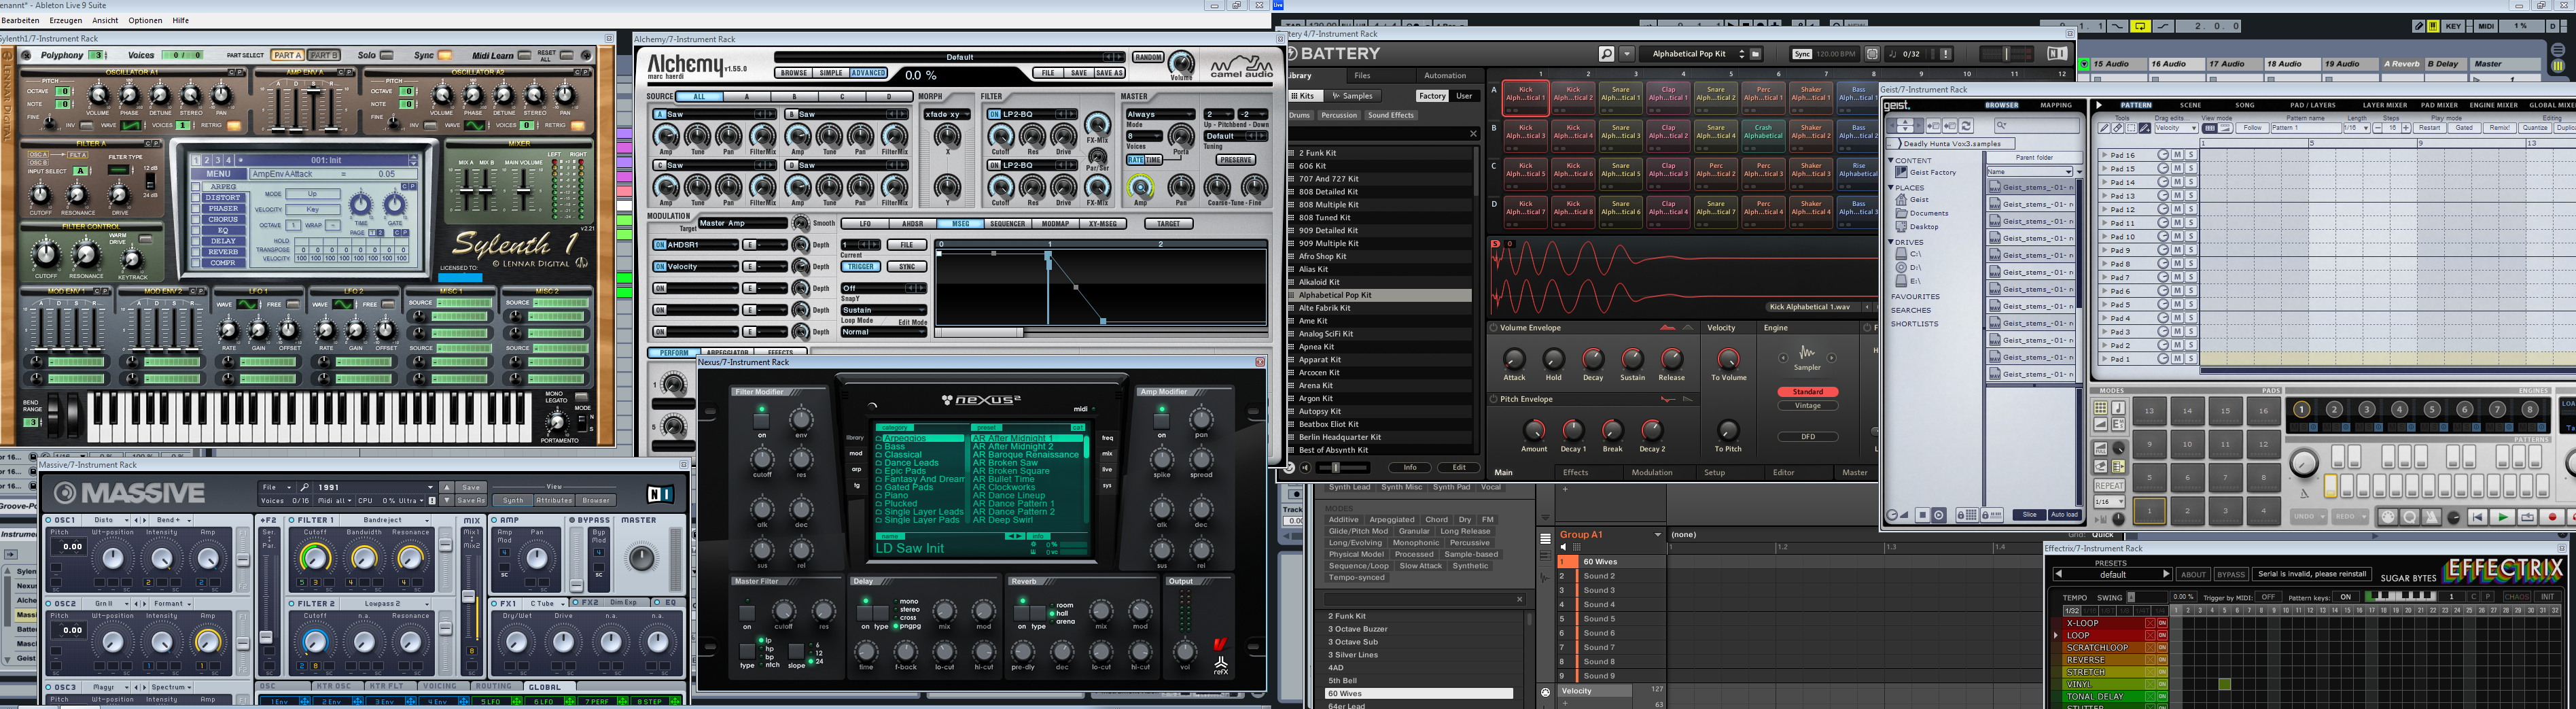Image resolution: width=2576 pixels, height=709 pixels.
Task: Open the Battery Files tab
Action: pos(1362,75)
